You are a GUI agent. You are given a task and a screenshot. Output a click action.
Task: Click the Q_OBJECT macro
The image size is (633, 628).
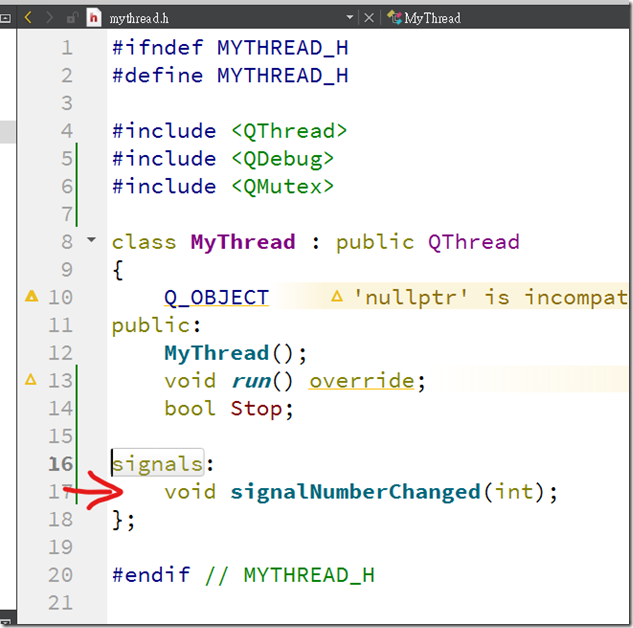click(x=216, y=298)
